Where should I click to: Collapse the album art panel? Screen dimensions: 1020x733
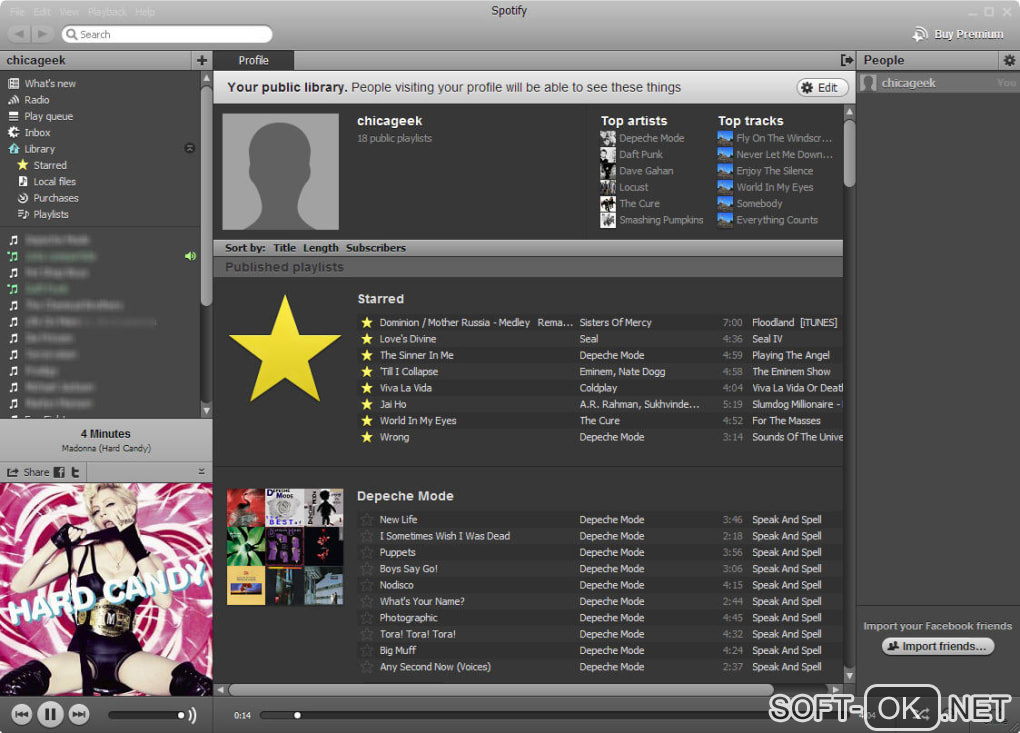202,472
